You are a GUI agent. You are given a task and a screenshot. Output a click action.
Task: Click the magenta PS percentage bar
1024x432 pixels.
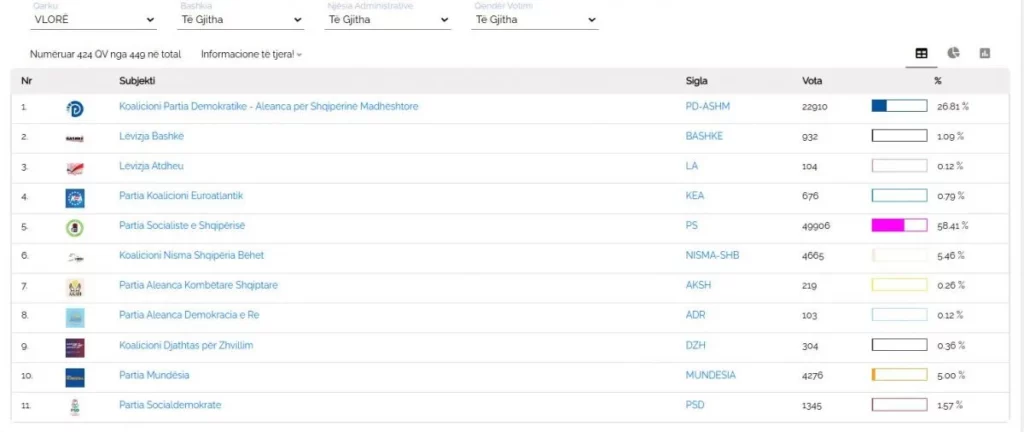pos(899,226)
